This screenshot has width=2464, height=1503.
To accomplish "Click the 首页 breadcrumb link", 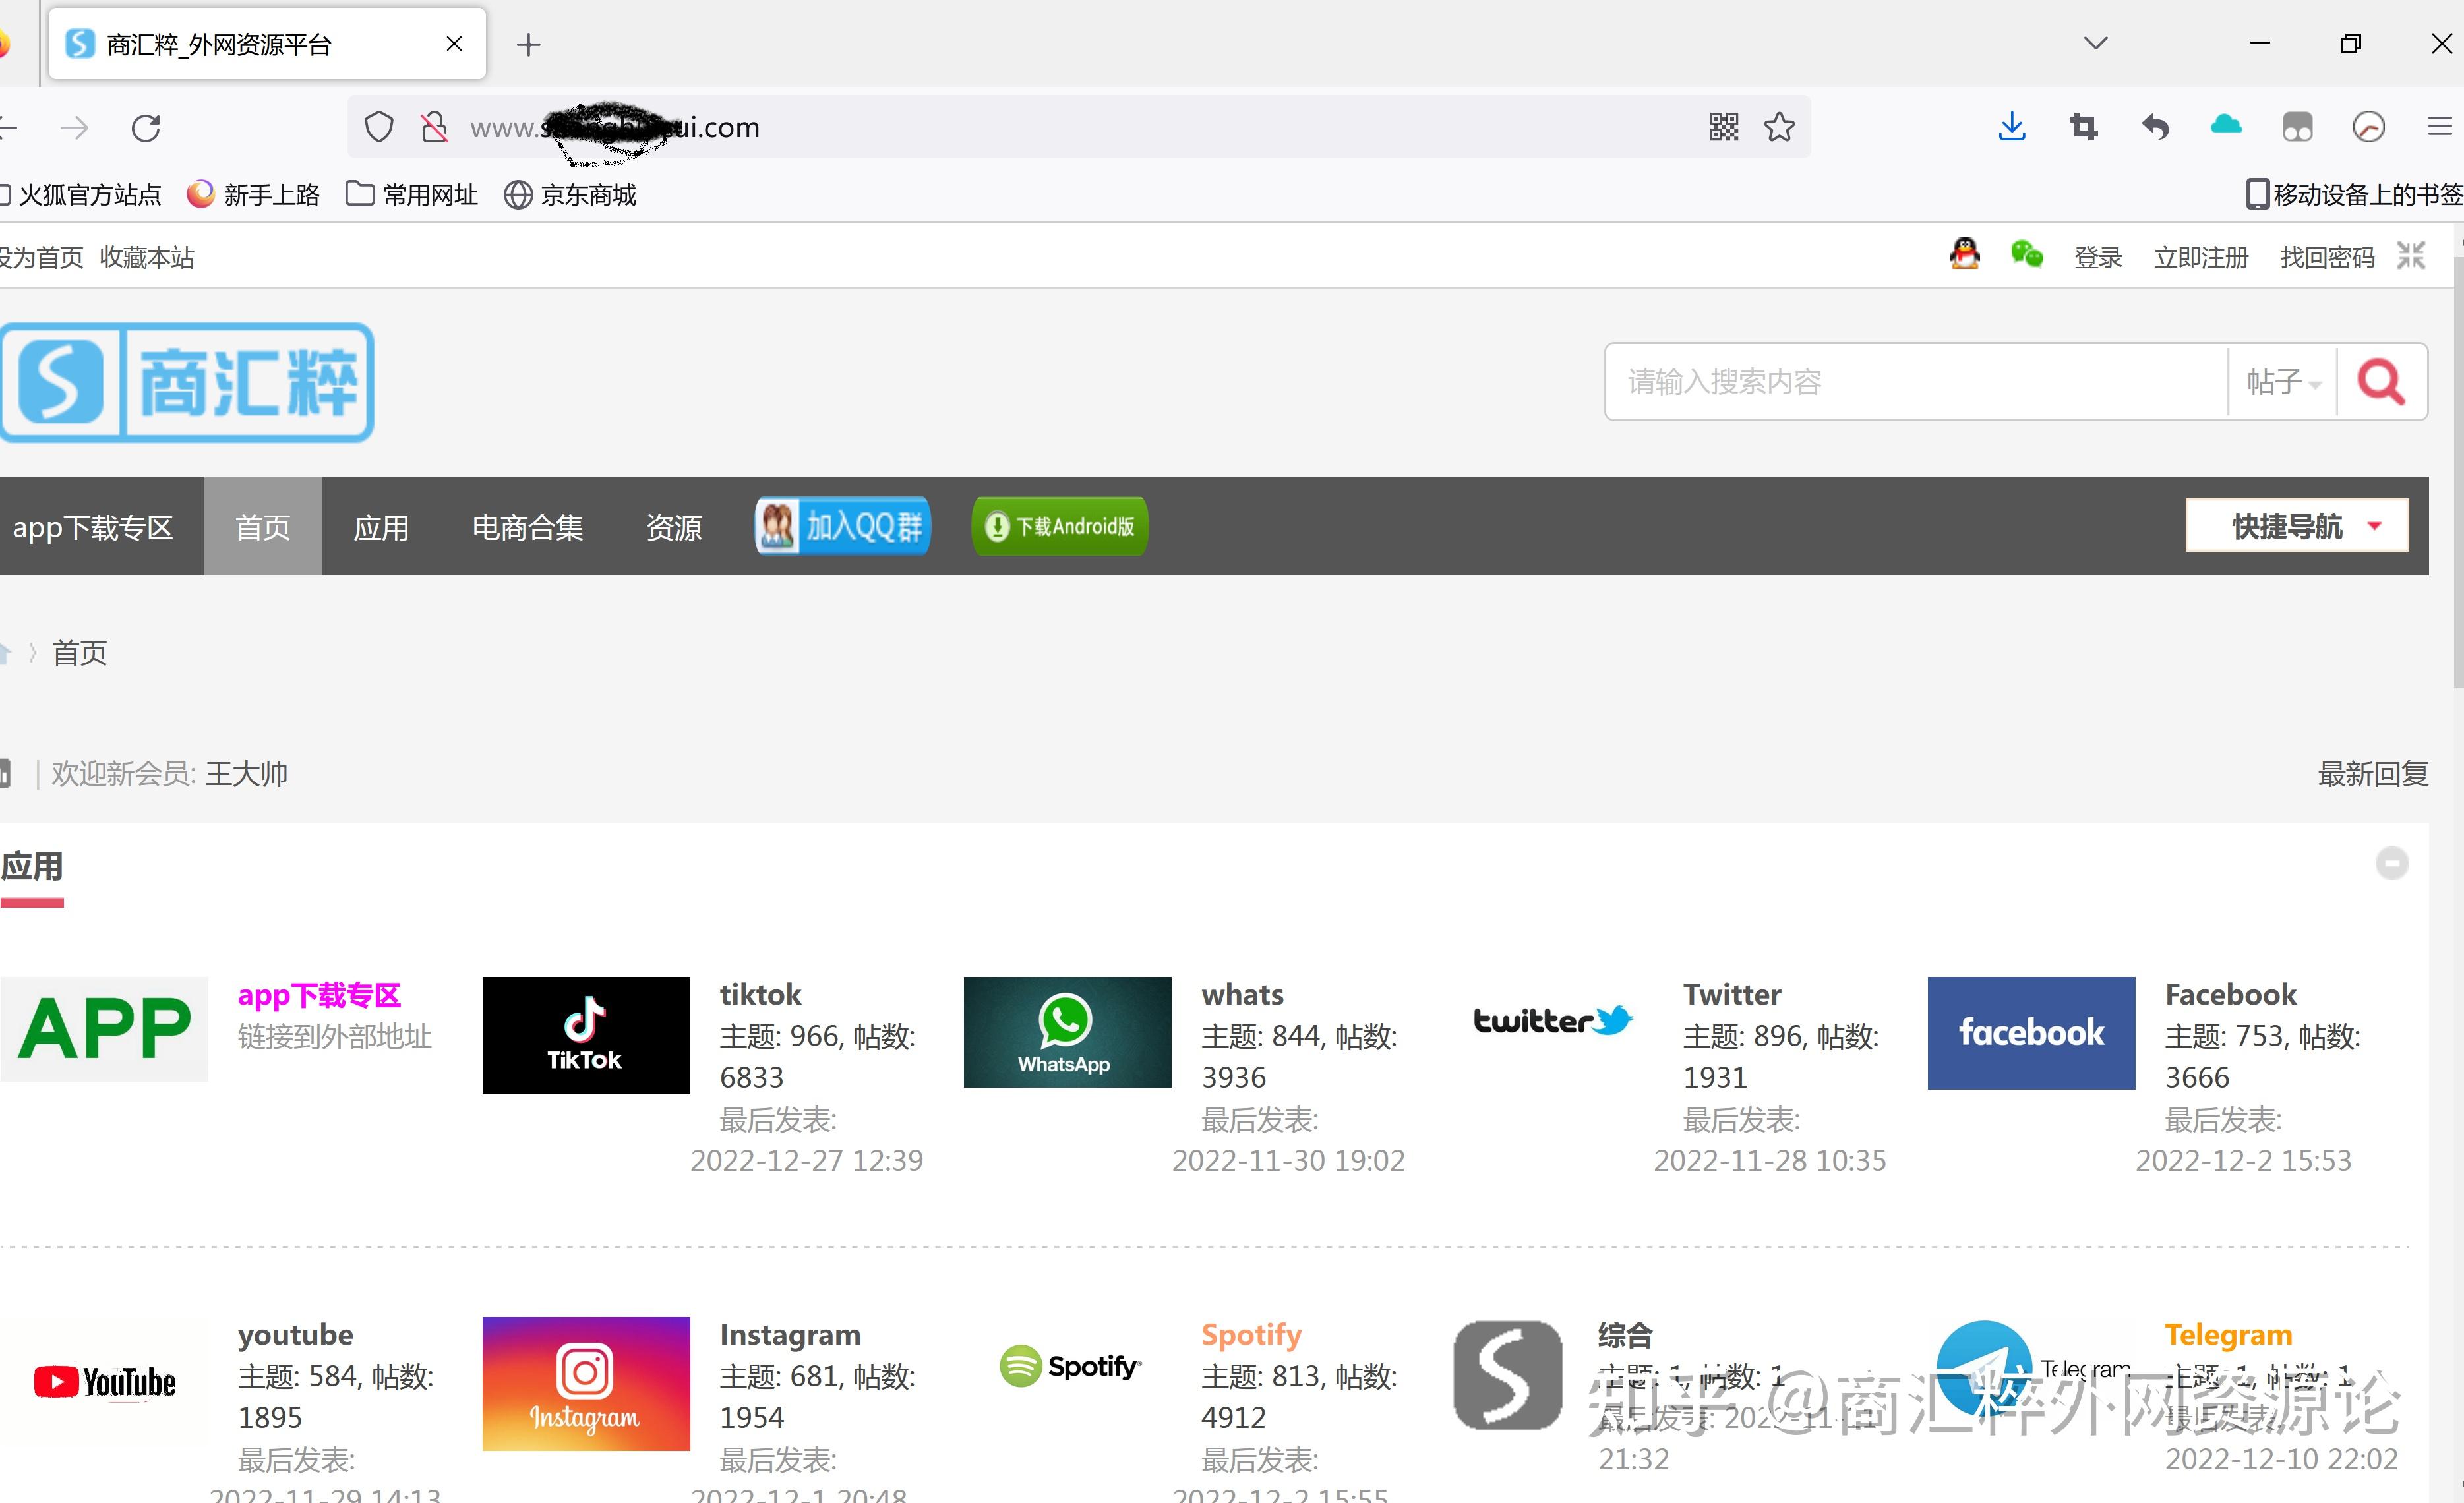I will click(x=79, y=653).
